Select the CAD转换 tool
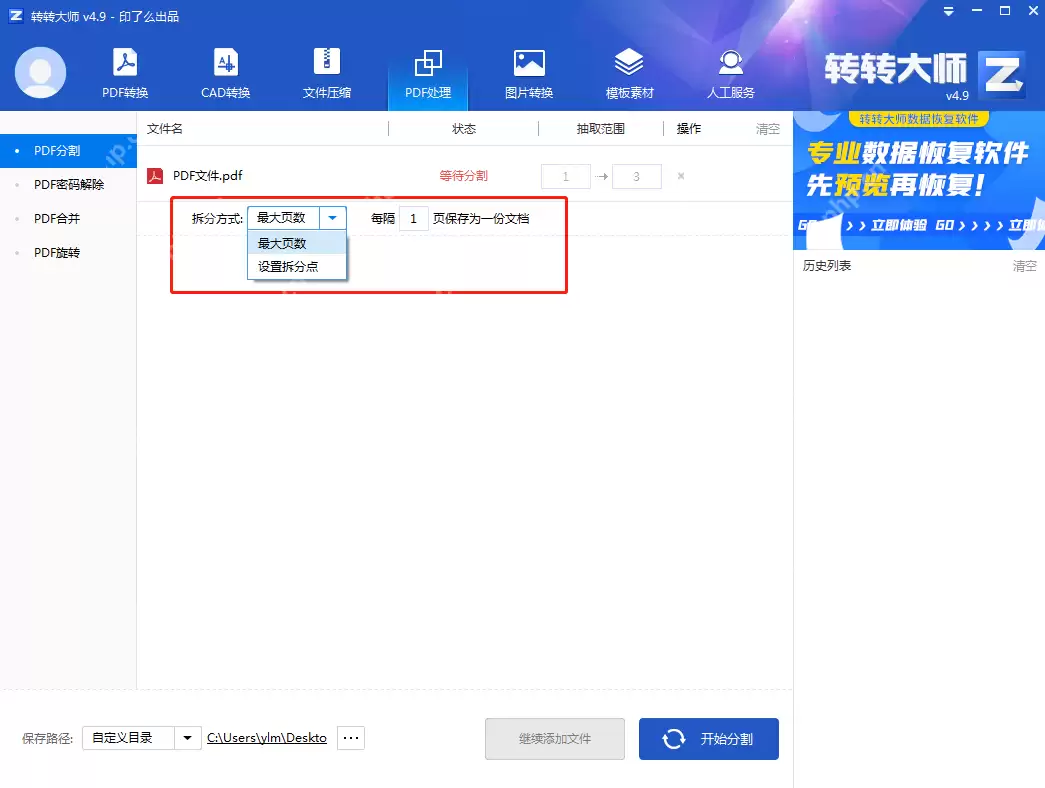The width and height of the screenshot is (1045, 788). pyautogui.click(x=224, y=72)
